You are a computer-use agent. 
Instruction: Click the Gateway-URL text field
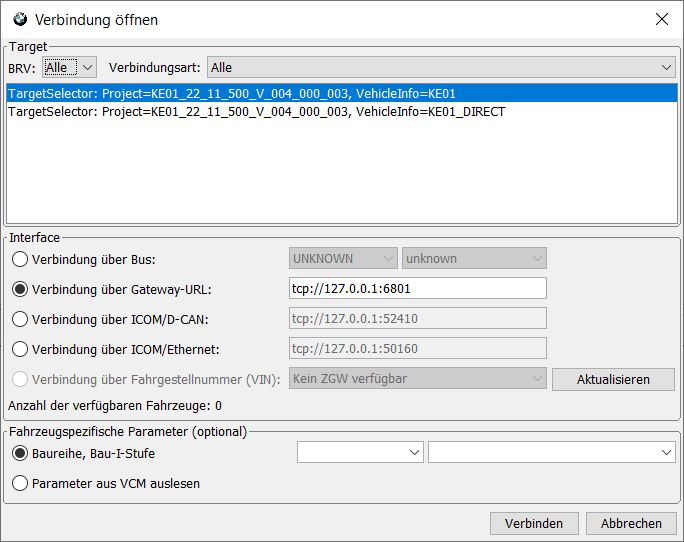(x=417, y=288)
